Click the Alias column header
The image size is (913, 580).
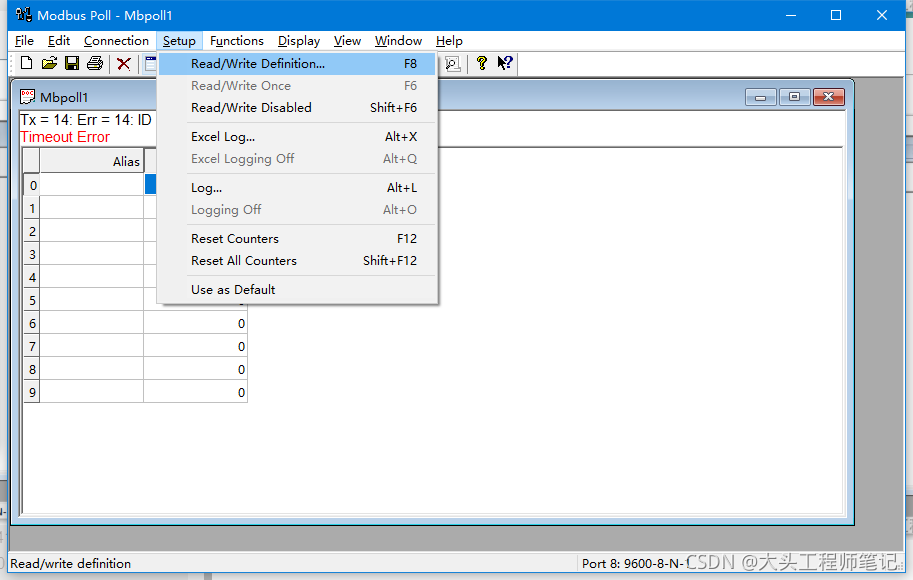91,161
